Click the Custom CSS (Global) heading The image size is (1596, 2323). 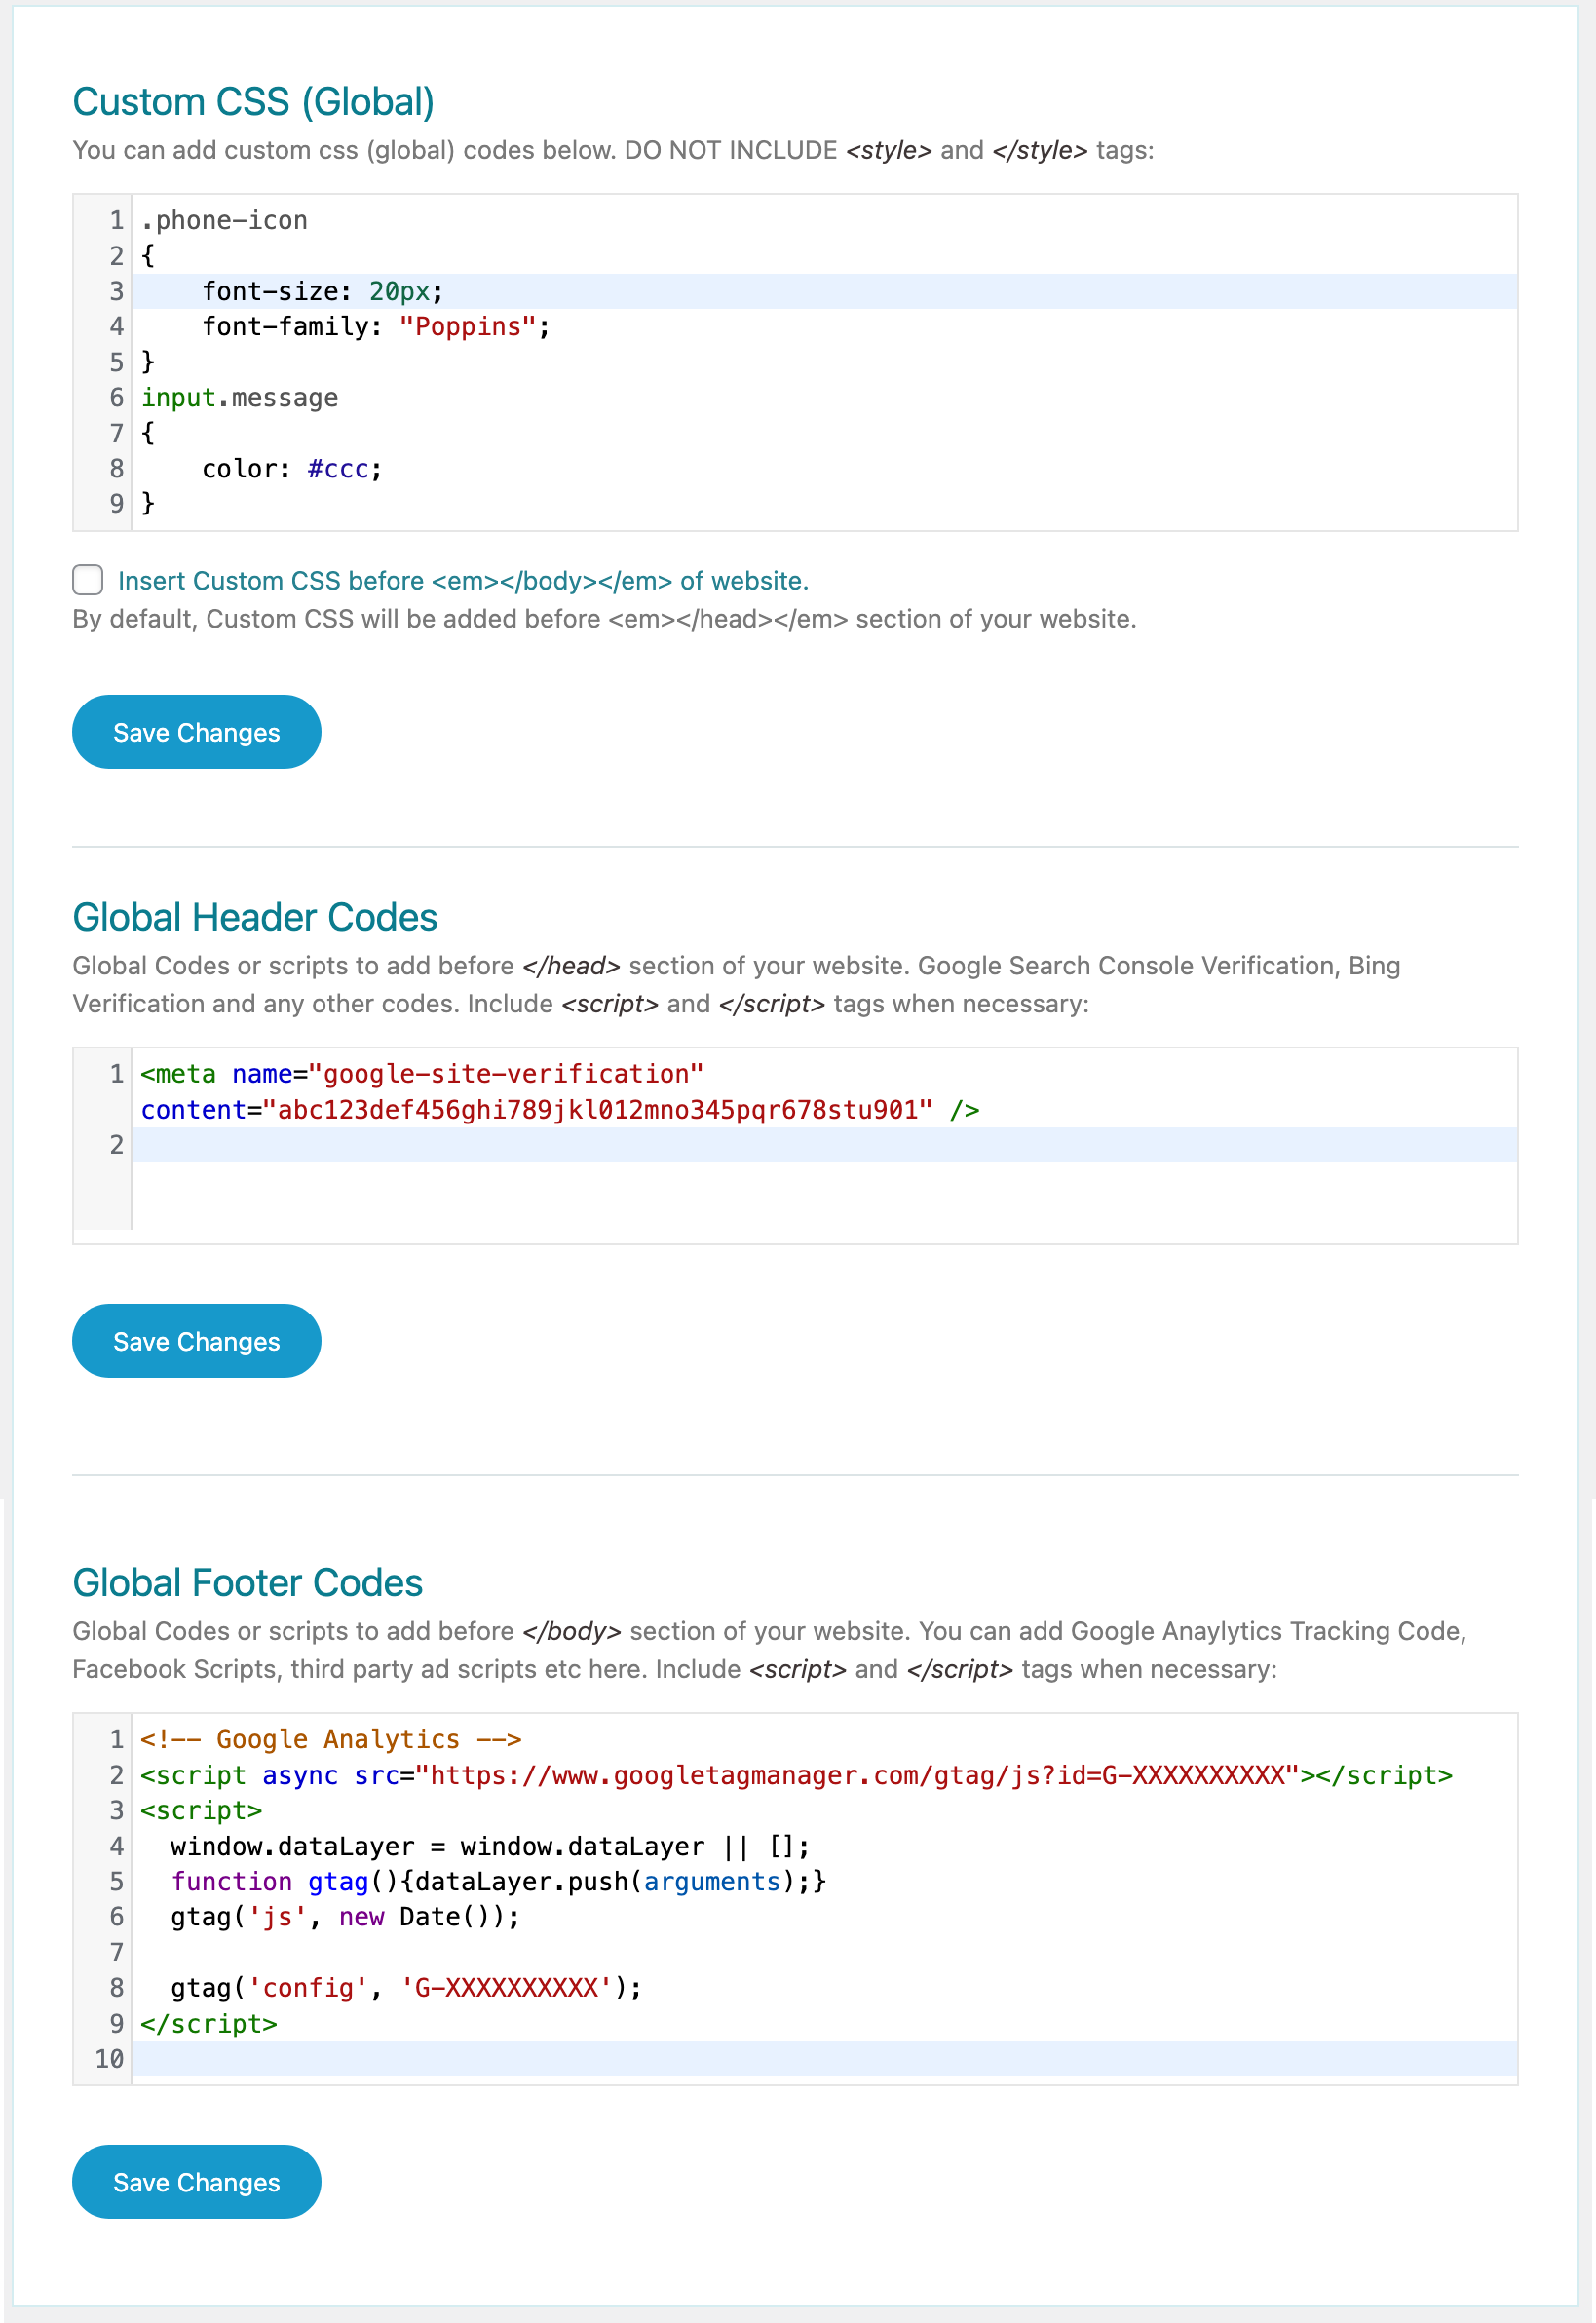(x=253, y=102)
